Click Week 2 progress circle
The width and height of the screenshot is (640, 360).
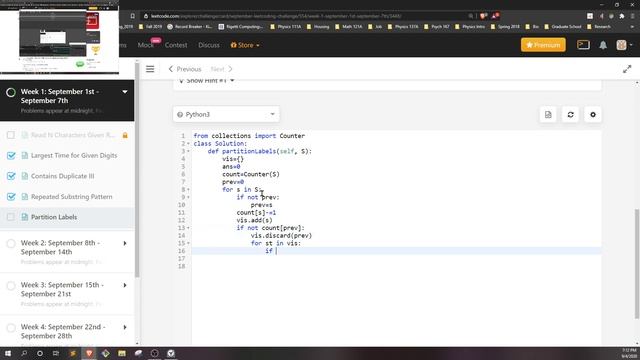coord(11,243)
